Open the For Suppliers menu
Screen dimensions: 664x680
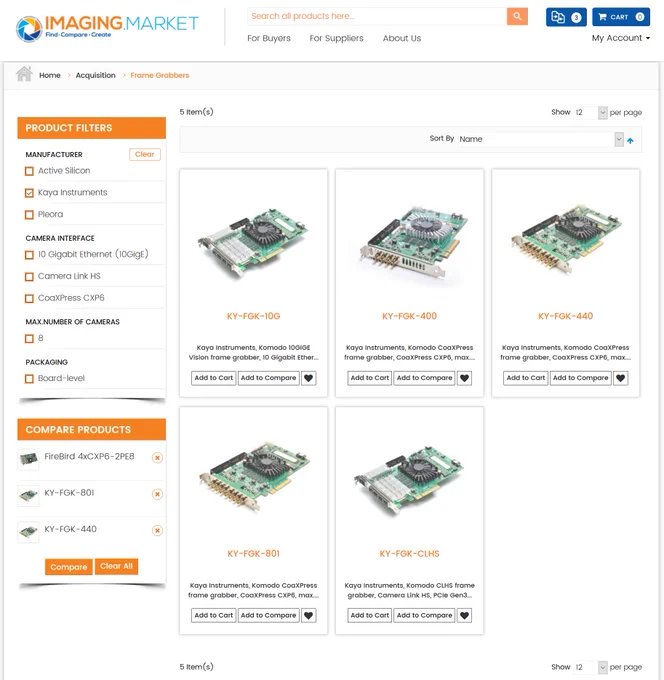tap(337, 38)
